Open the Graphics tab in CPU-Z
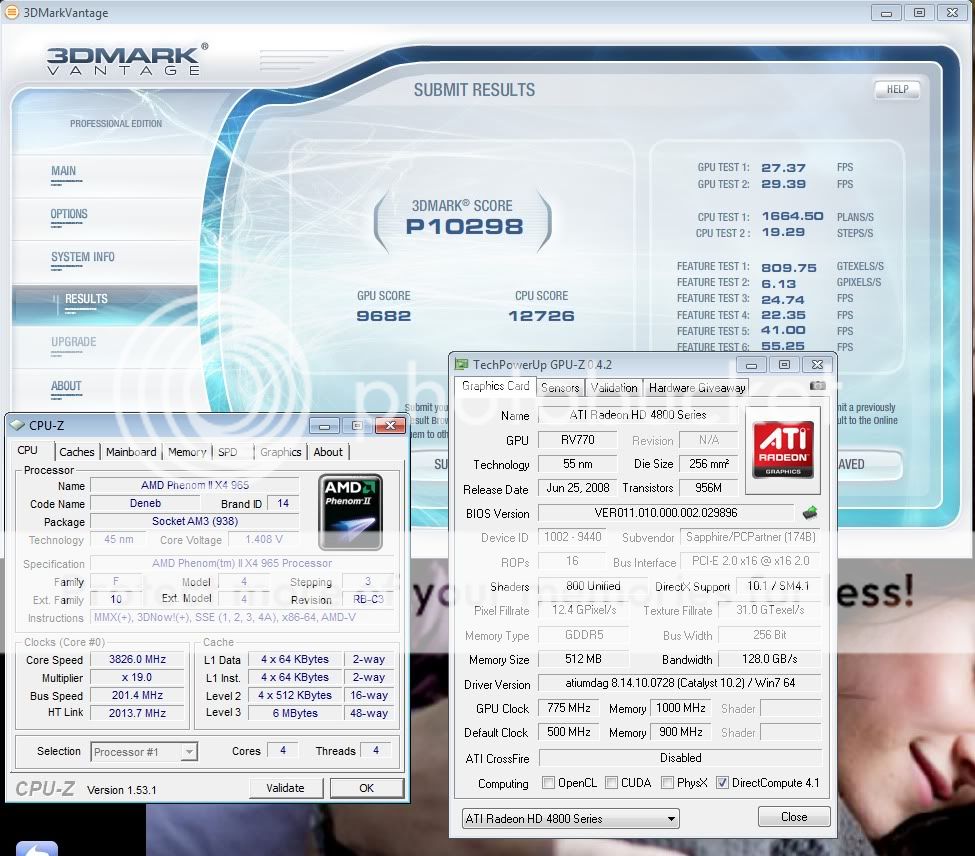This screenshot has height=856, width=975. click(x=280, y=452)
